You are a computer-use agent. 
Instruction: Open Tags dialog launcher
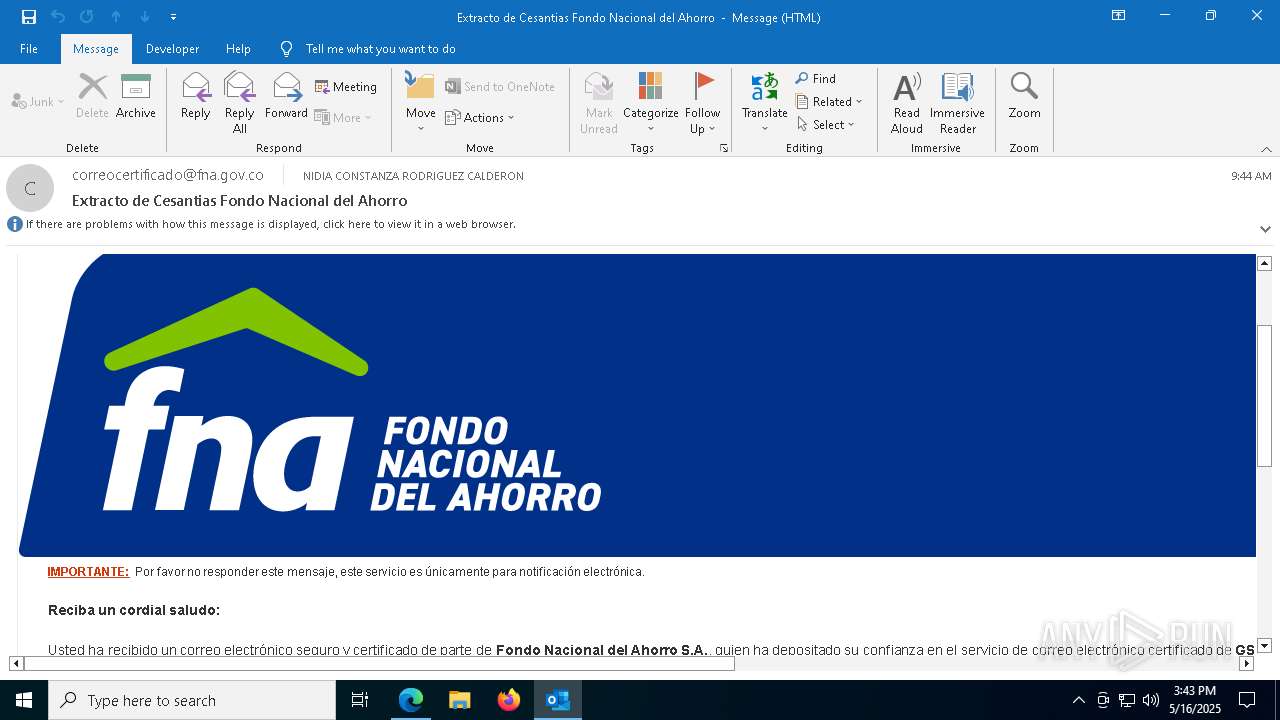[723, 148]
